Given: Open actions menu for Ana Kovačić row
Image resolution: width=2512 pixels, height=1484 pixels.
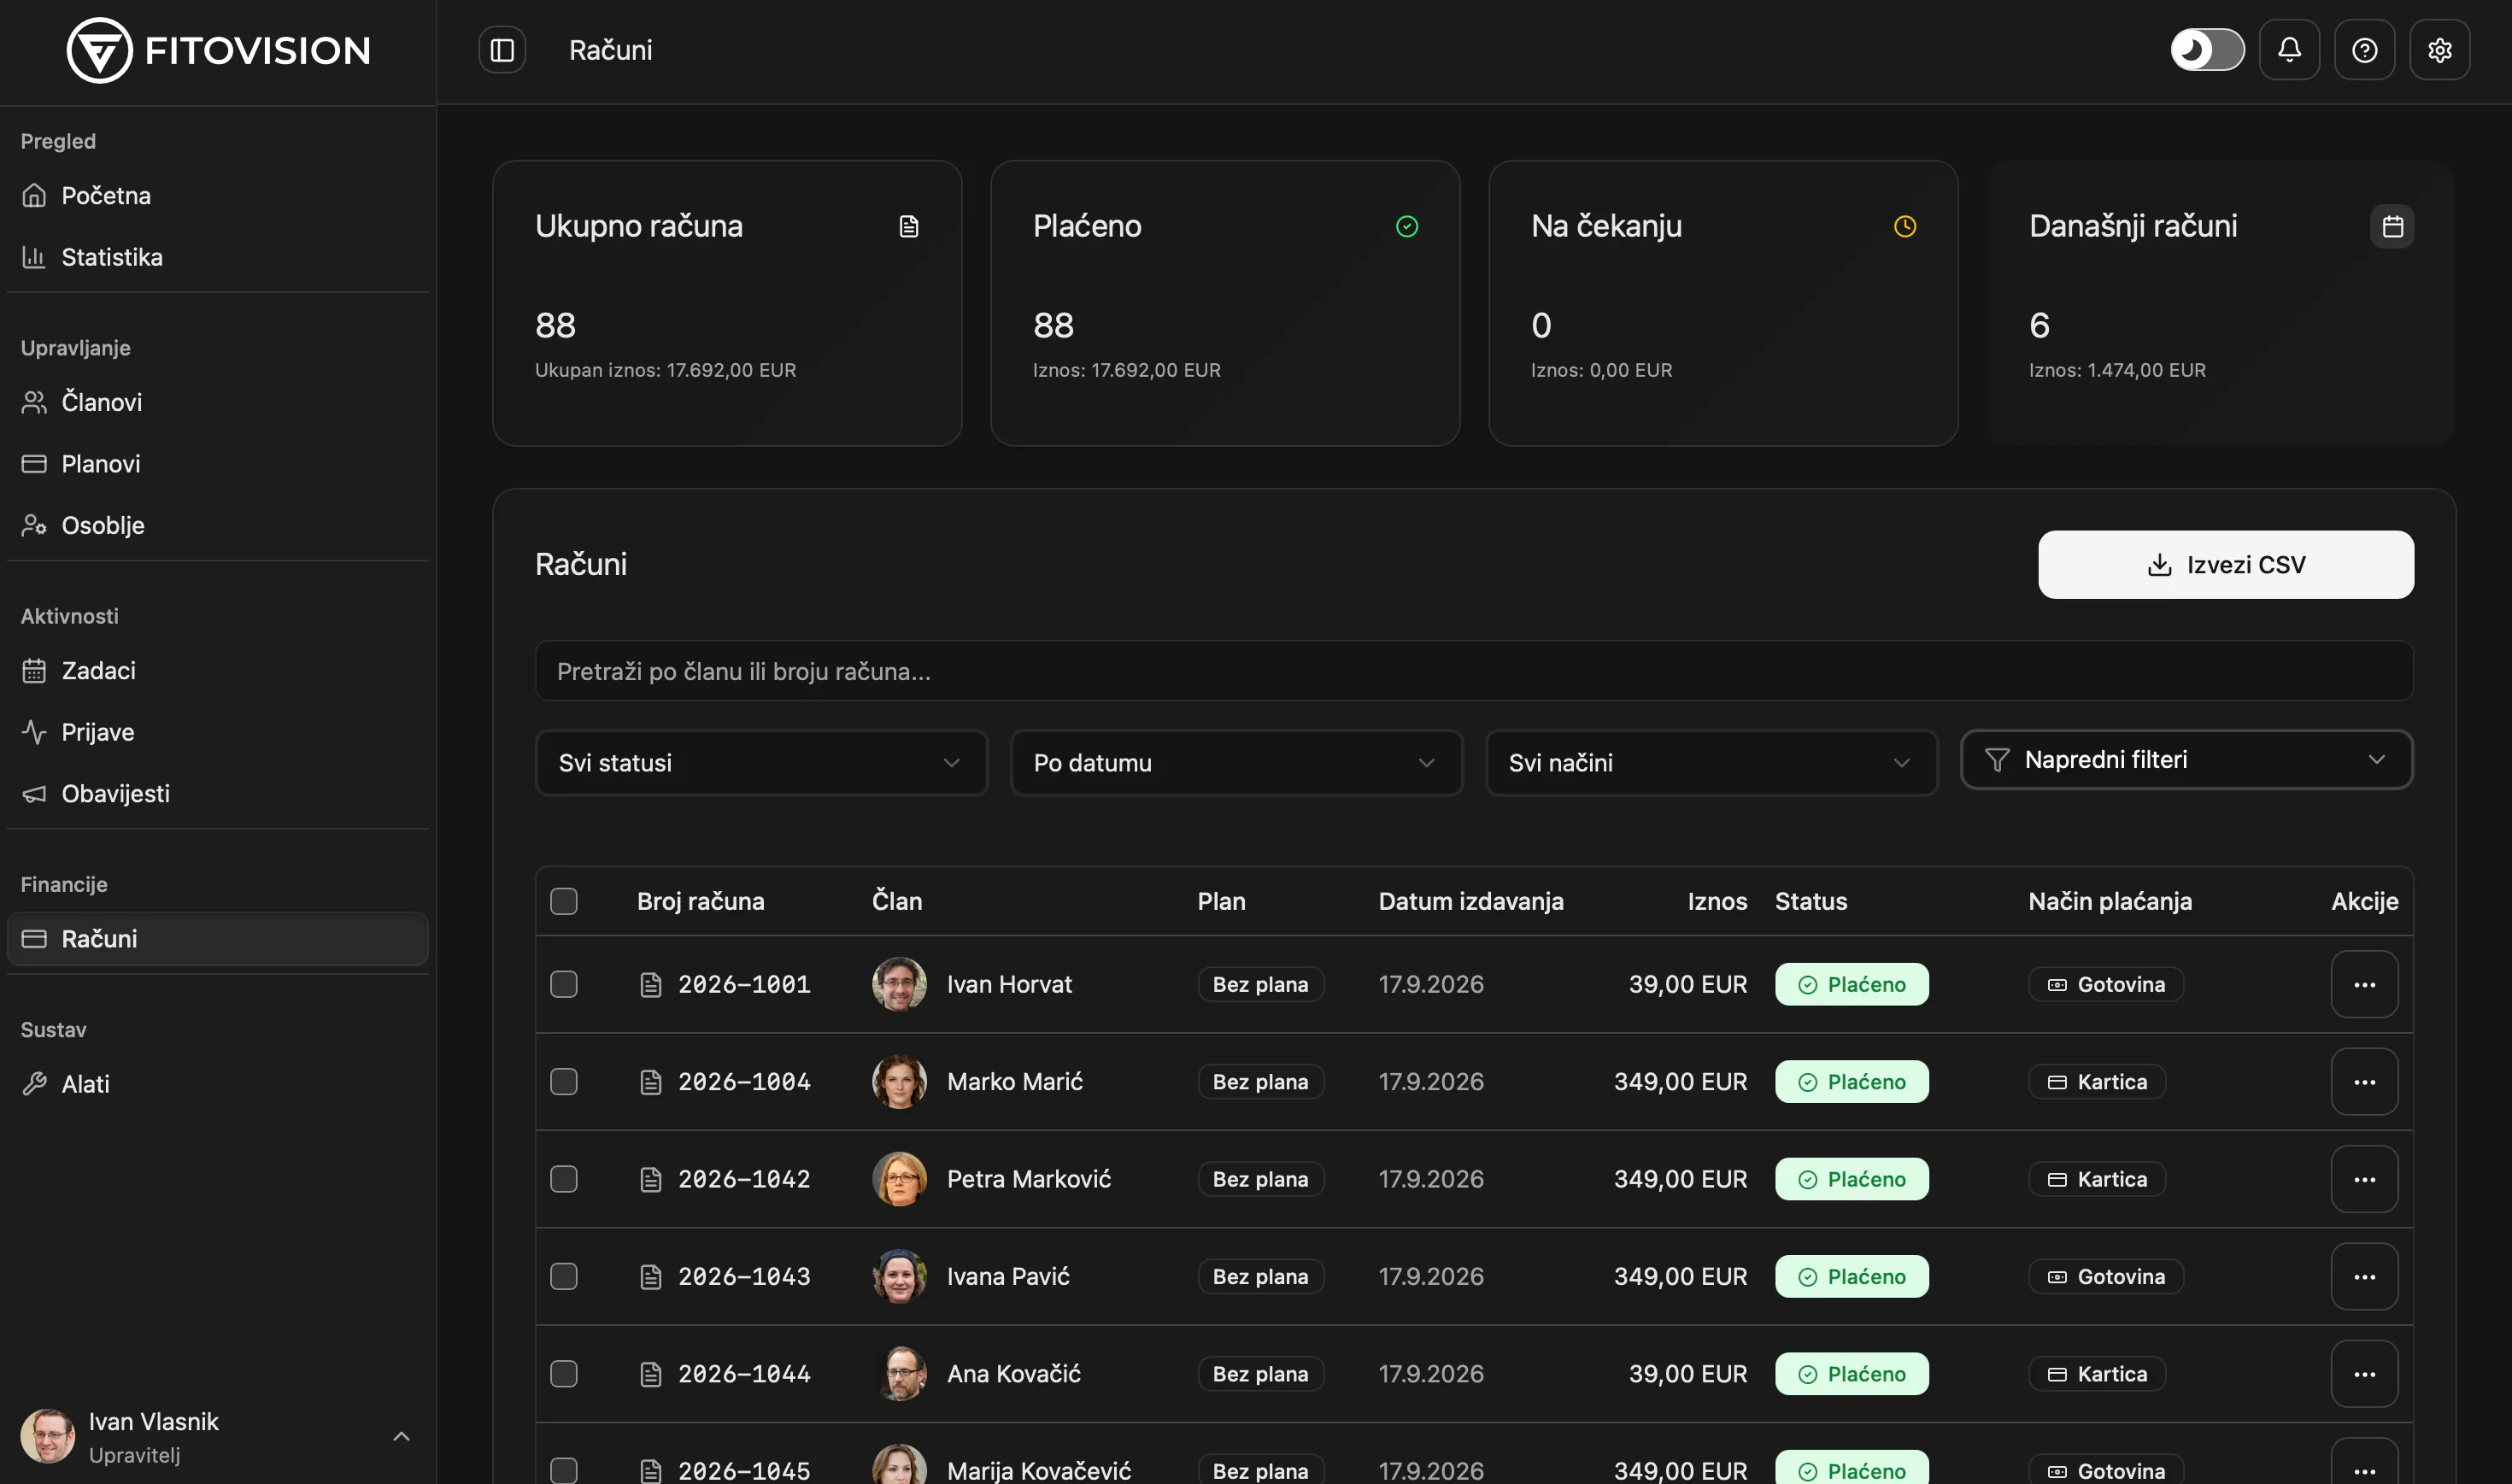Looking at the screenshot, I should click(2364, 1373).
